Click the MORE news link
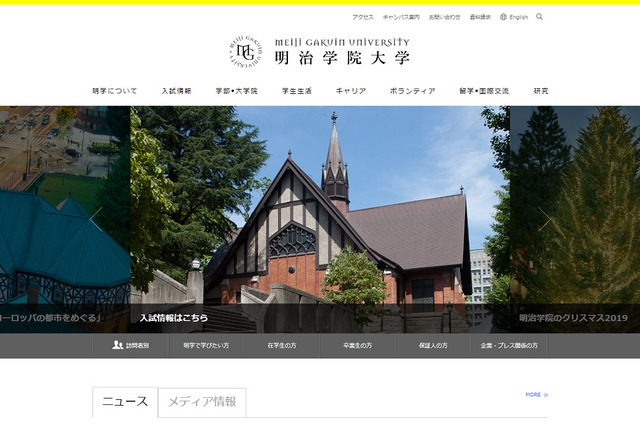The width and height of the screenshot is (640, 426). pos(533,395)
